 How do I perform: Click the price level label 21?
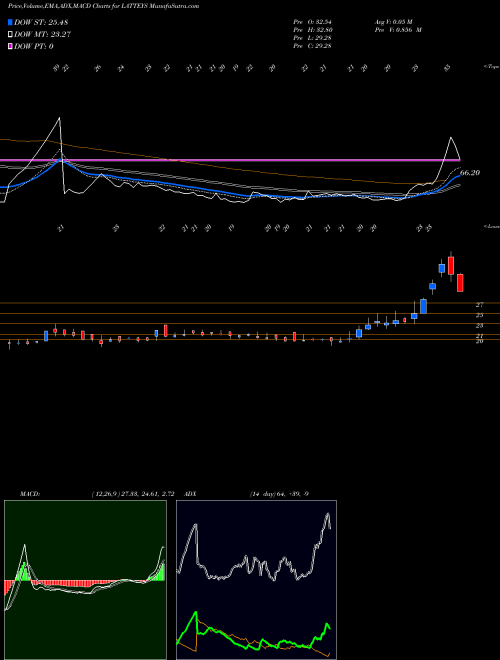coord(479,335)
